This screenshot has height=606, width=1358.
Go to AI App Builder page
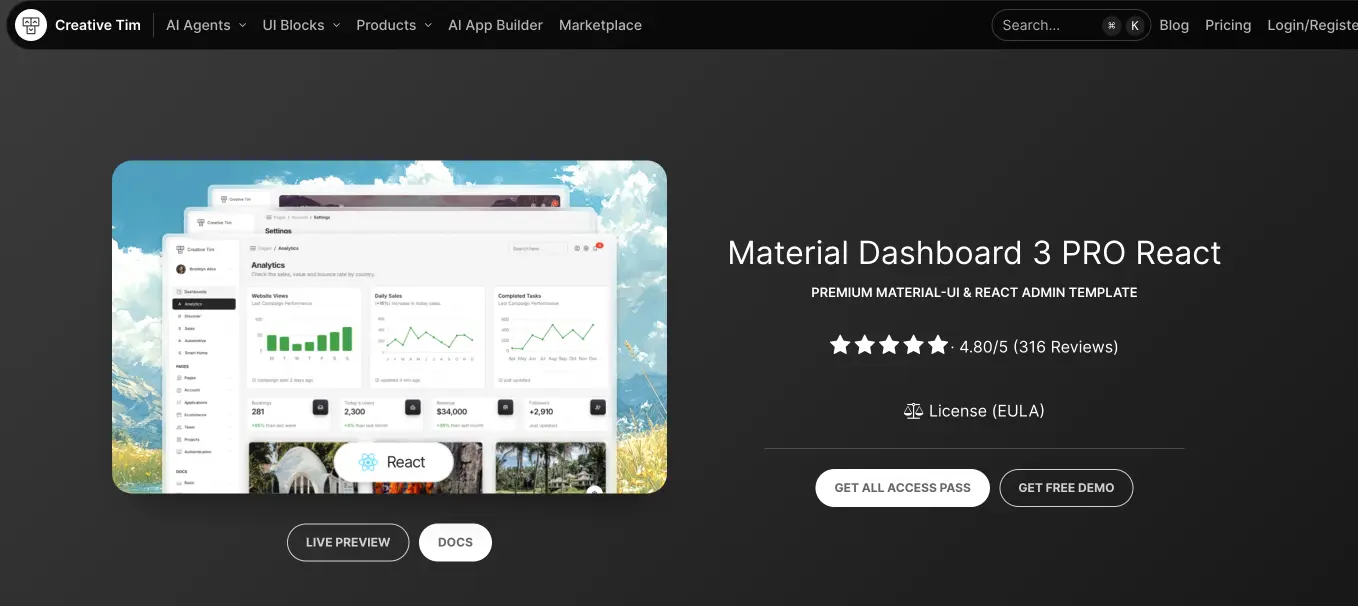(x=495, y=25)
